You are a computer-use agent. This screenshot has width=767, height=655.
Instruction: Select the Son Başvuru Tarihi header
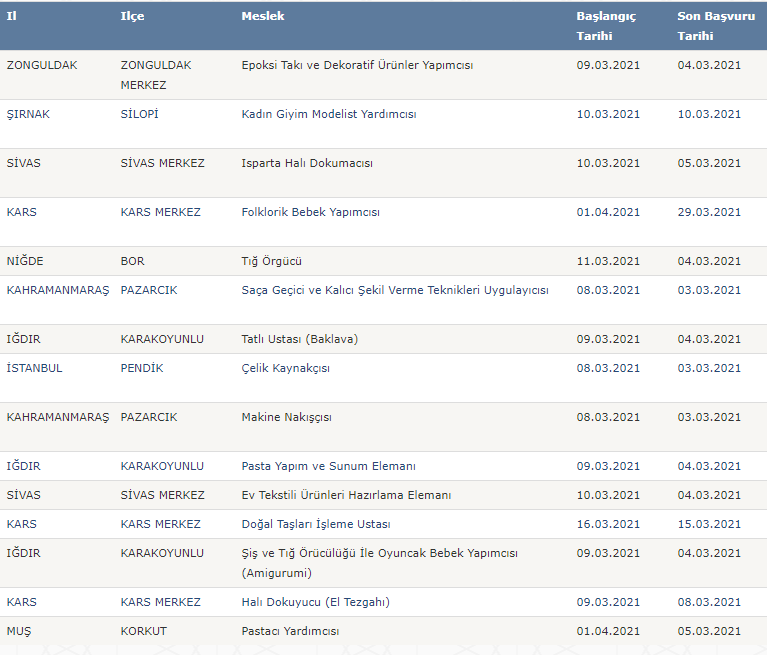click(716, 26)
